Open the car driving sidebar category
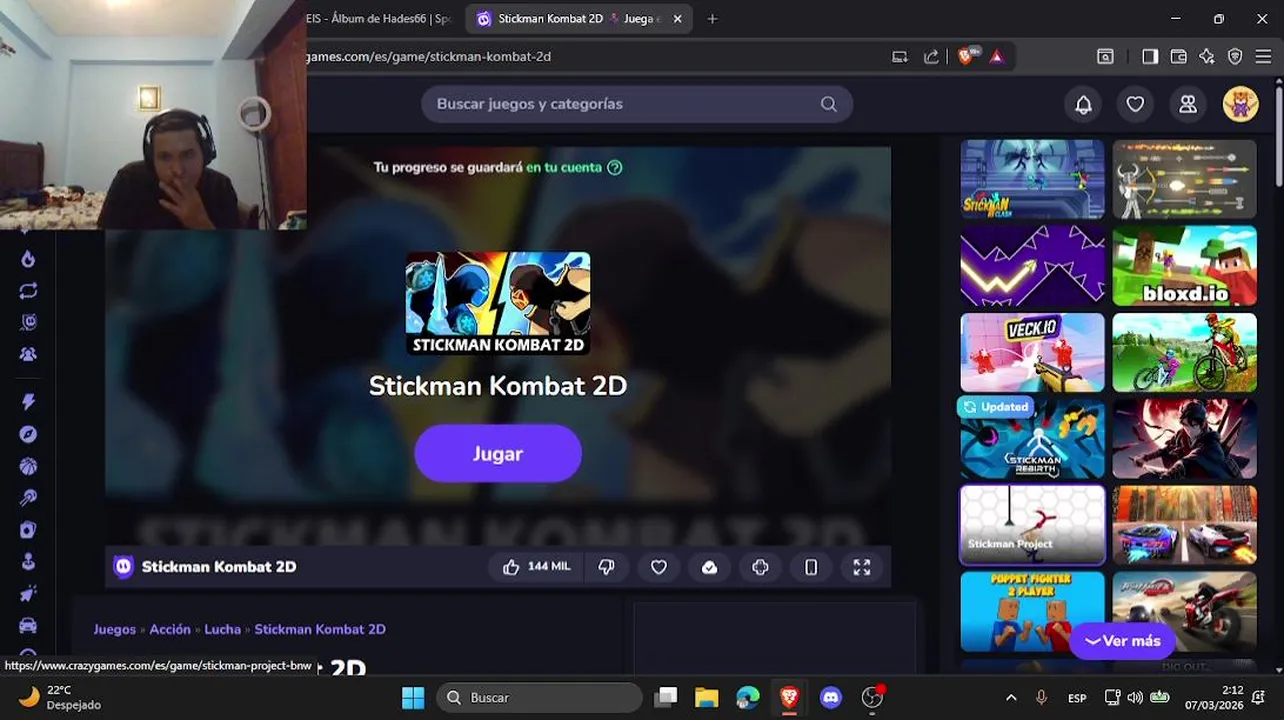 (28, 626)
